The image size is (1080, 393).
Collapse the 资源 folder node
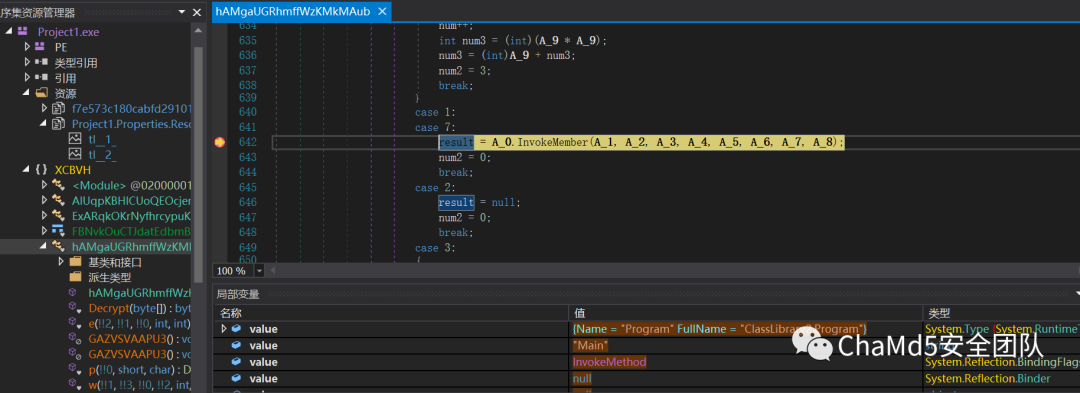click(x=26, y=93)
